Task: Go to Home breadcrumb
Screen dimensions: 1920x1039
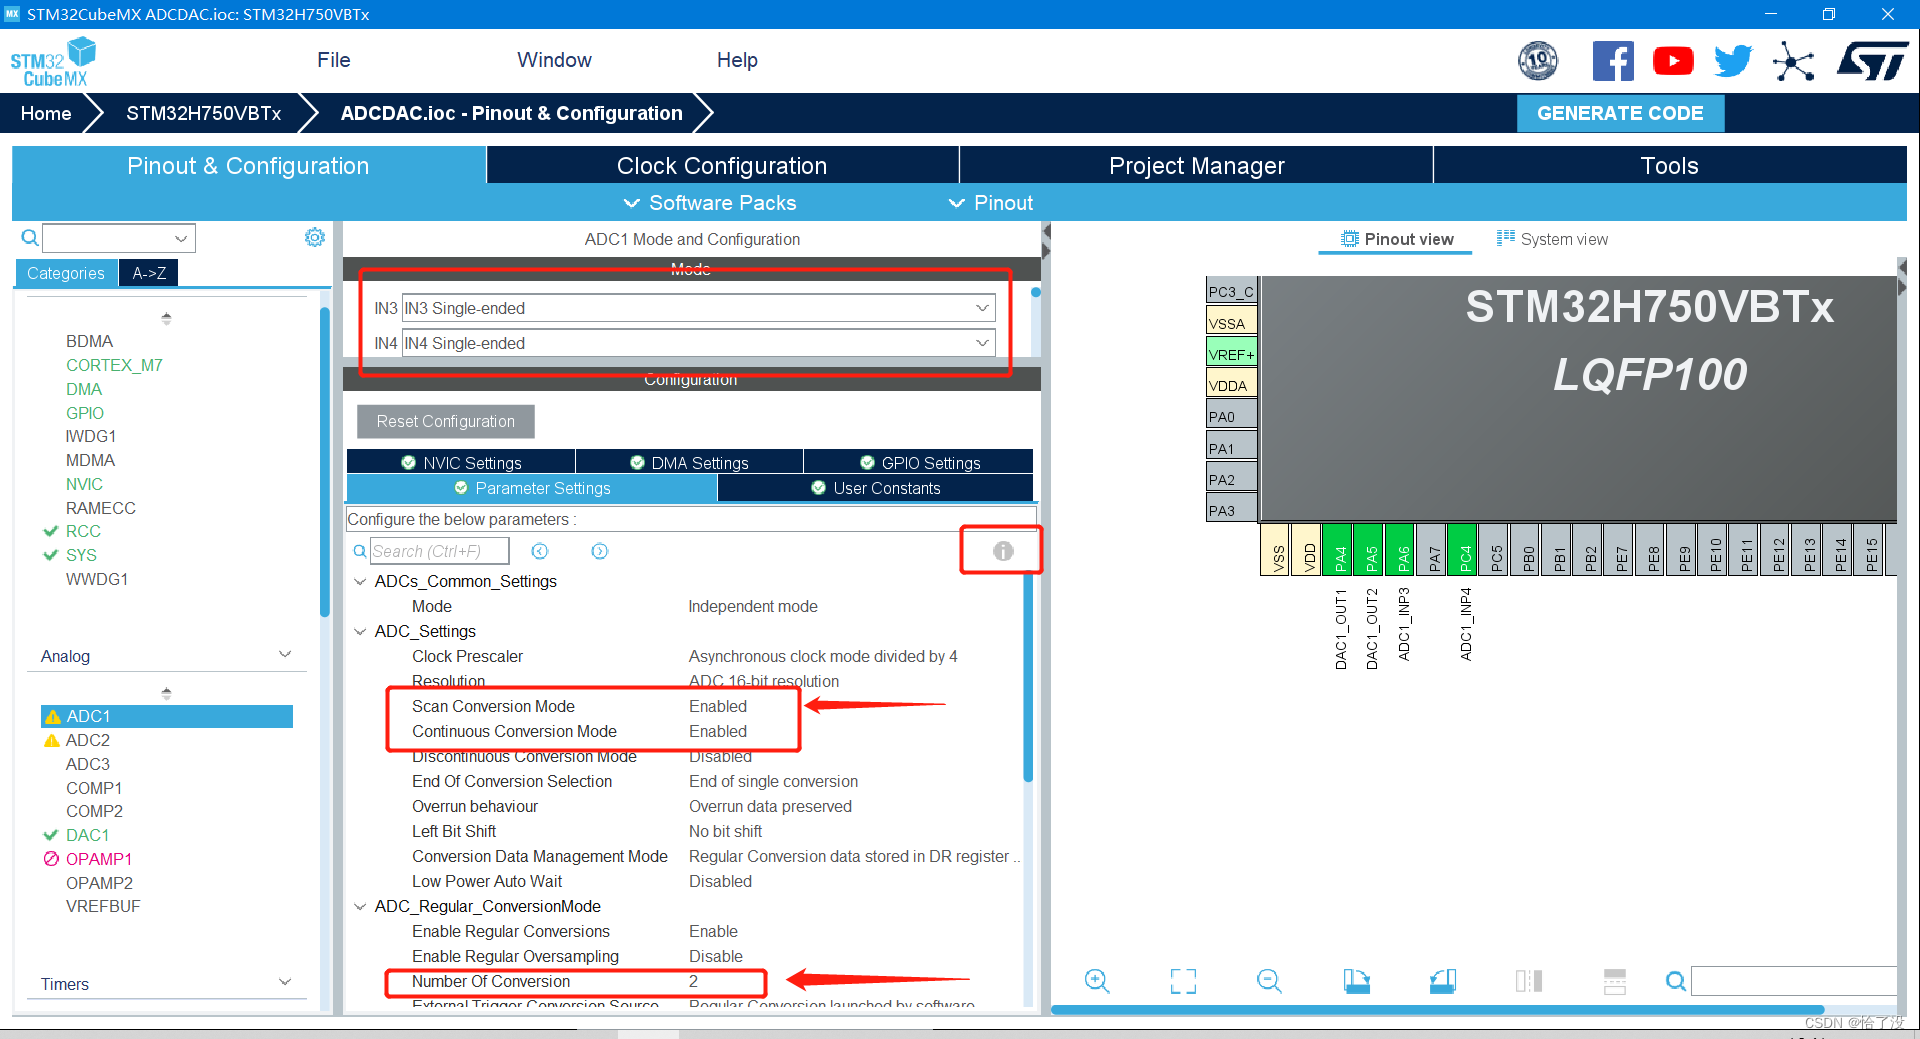Action: [x=46, y=113]
